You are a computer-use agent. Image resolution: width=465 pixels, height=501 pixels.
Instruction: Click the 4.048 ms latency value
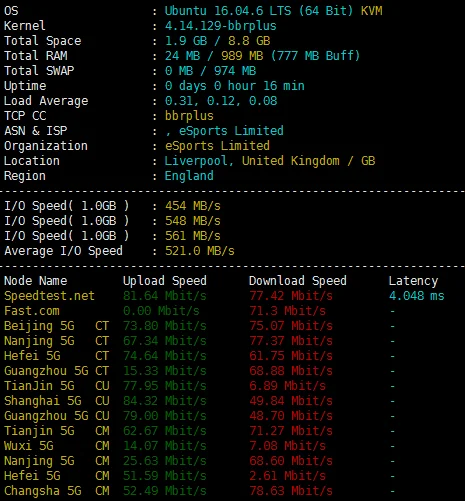(416, 296)
